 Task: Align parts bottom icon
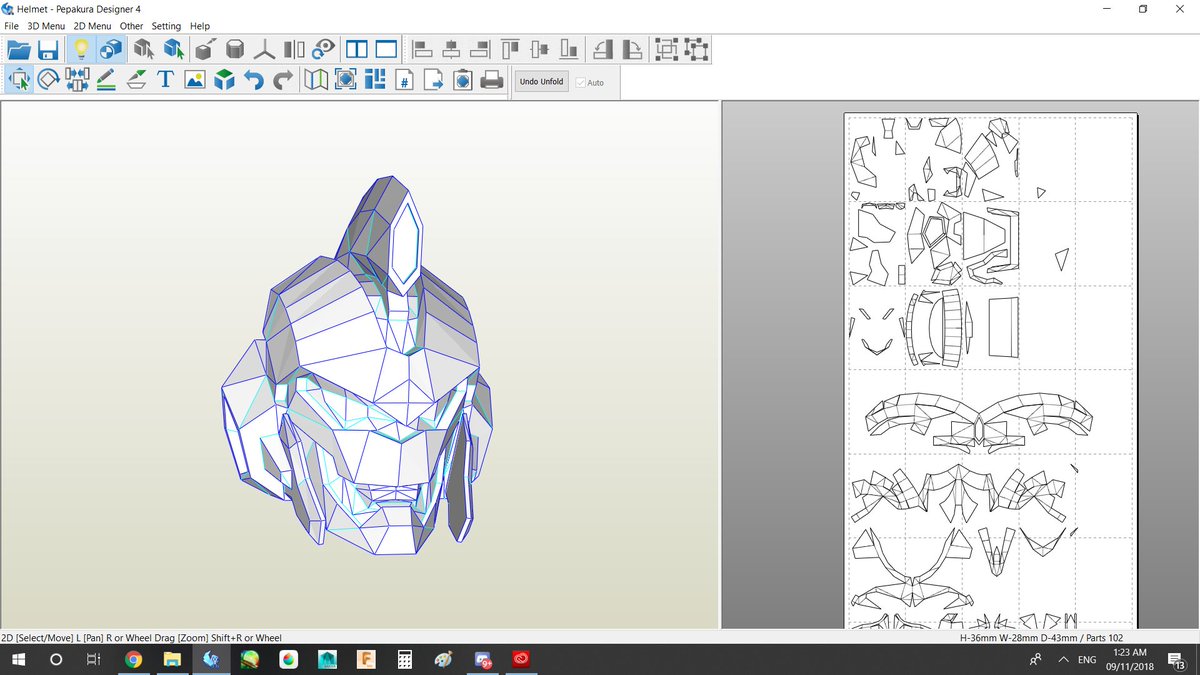tap(570, 49)
